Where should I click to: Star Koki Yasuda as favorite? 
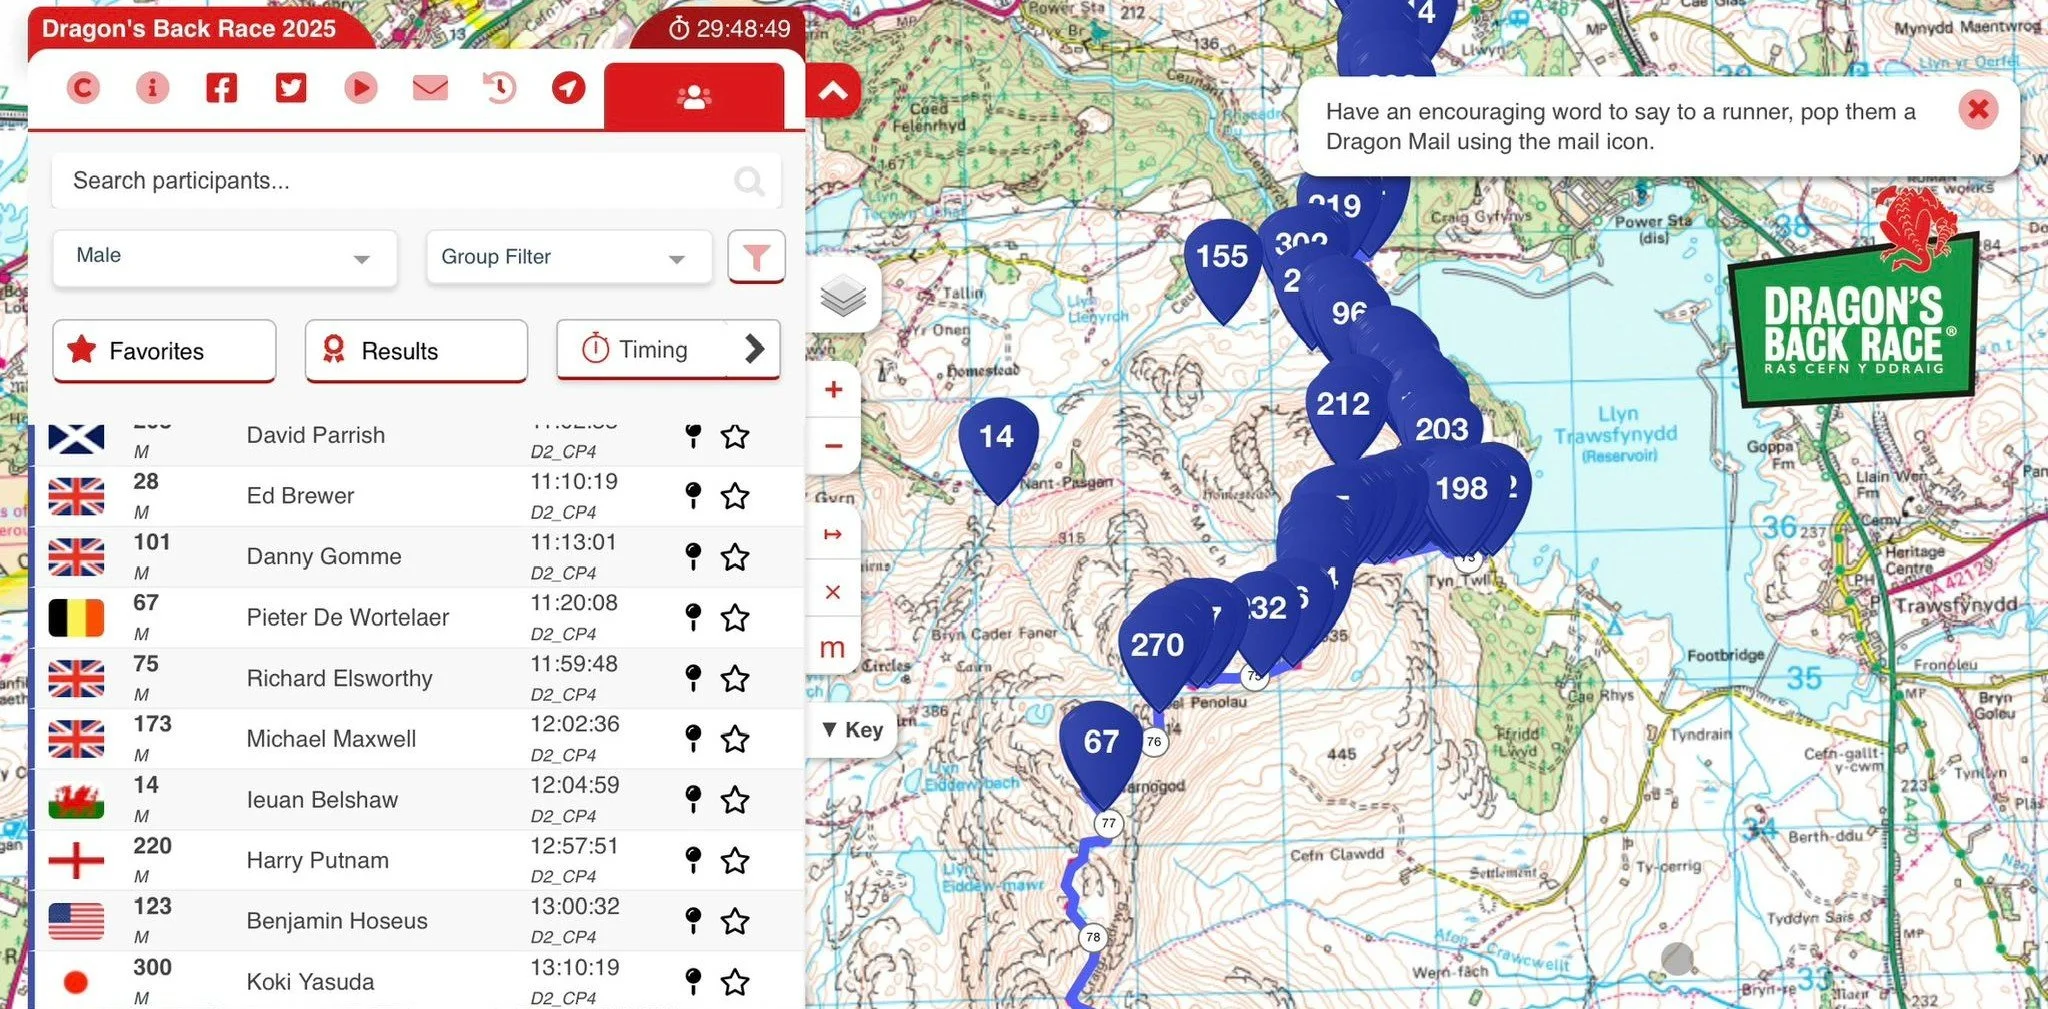point(735,981)
